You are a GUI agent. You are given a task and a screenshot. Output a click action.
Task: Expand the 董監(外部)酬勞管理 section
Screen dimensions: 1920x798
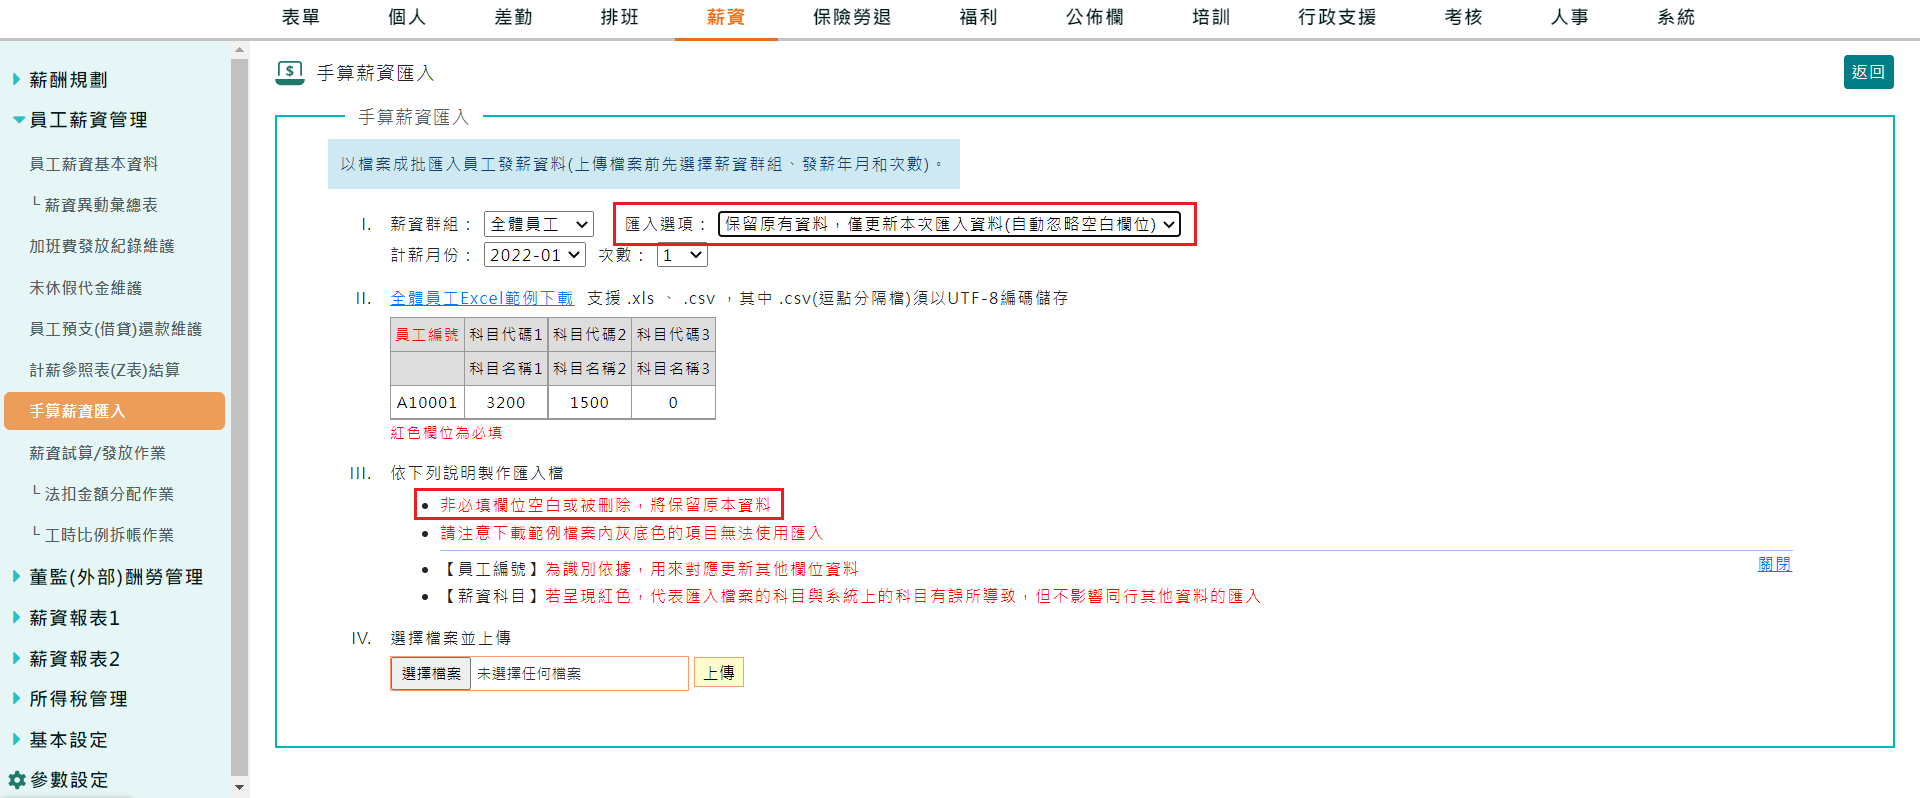(16, 576)
